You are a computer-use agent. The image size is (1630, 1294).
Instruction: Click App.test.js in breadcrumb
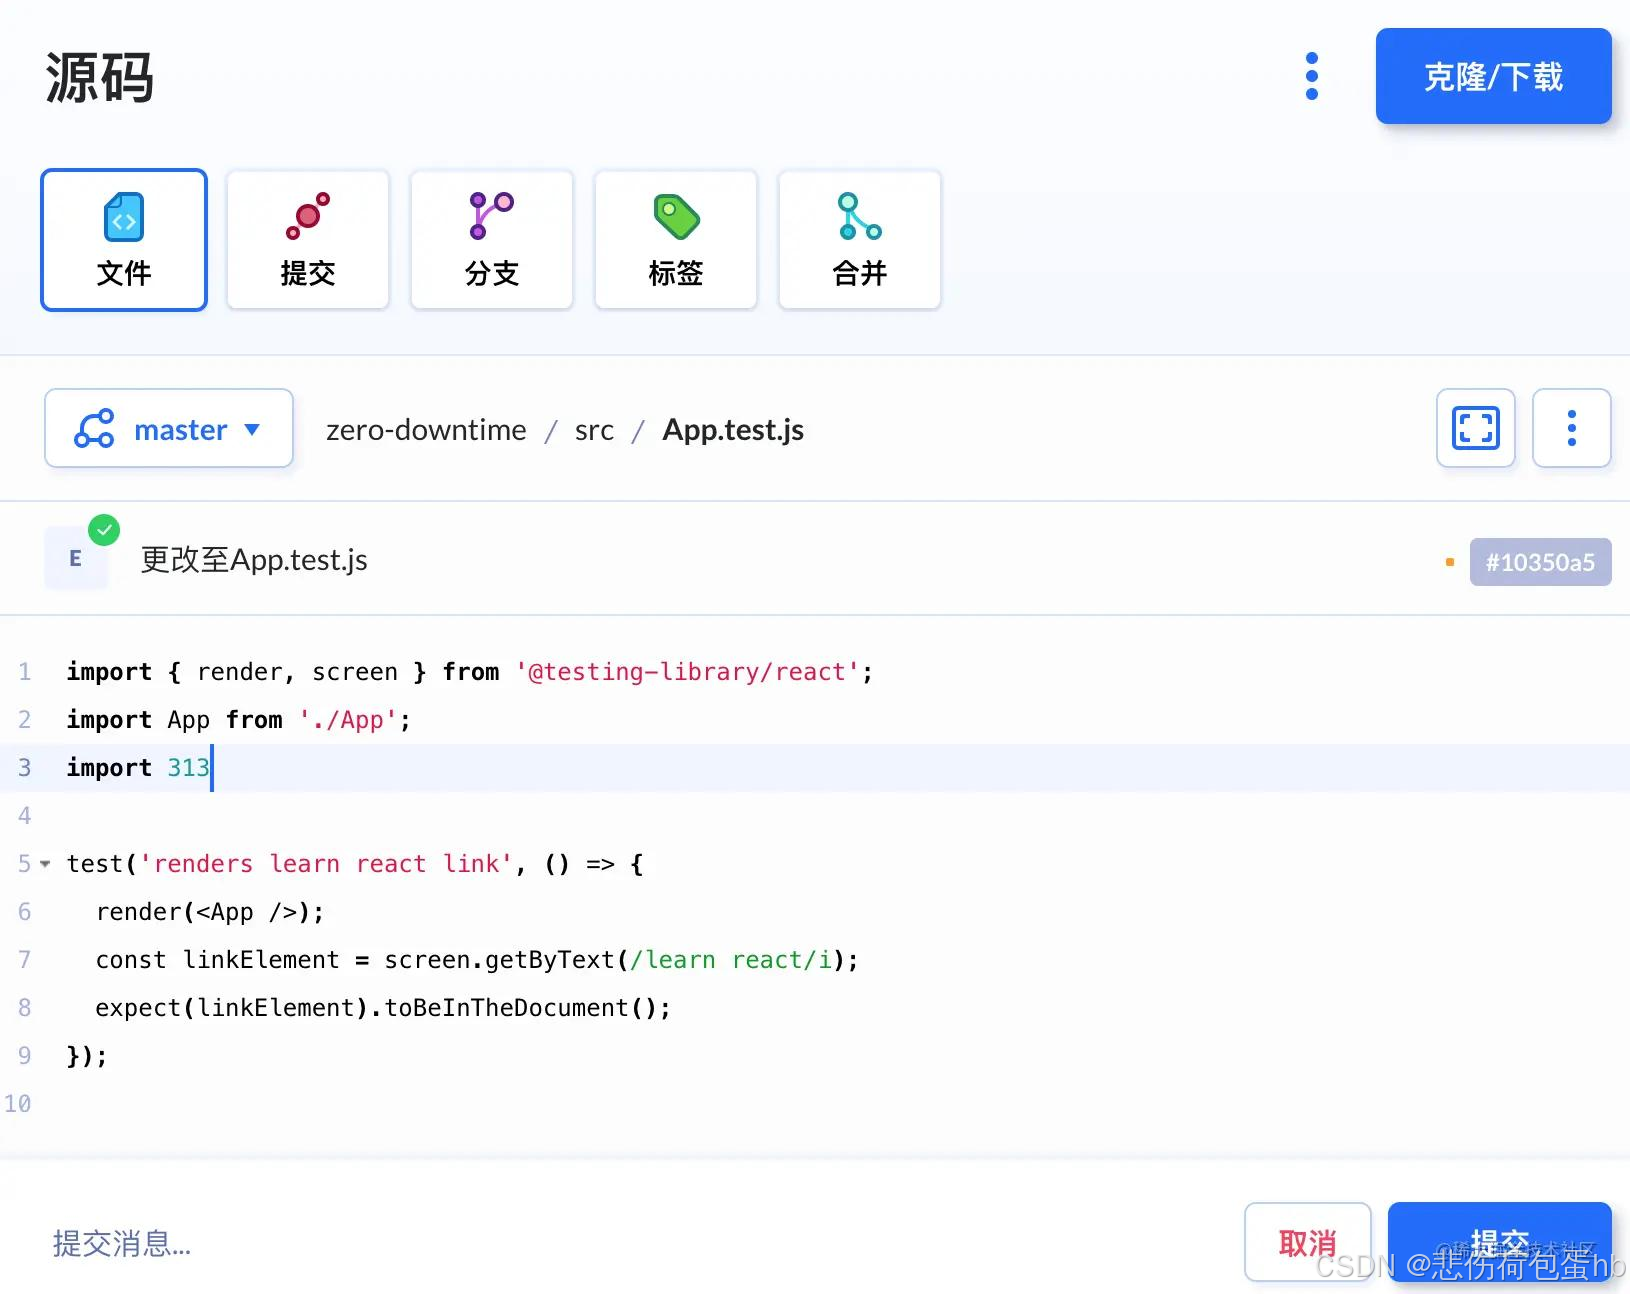coord(733,430)
